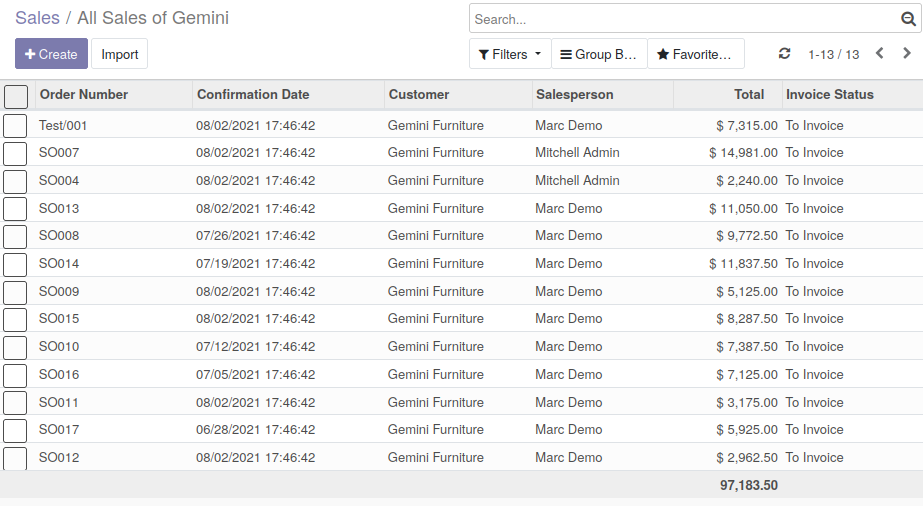
Task: Open the Group By dropdown
Action: [x=599, y=54]
